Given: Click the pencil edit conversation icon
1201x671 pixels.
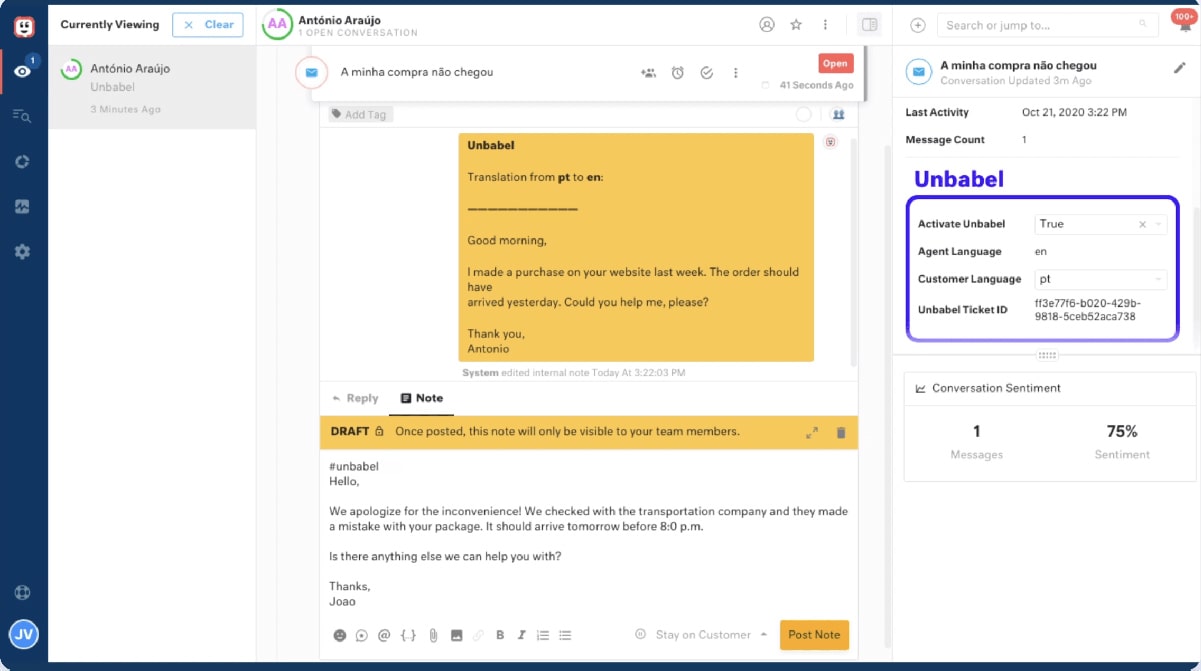Looking at the screenshot, I should pyautogui.click(x=1179, y=68).
